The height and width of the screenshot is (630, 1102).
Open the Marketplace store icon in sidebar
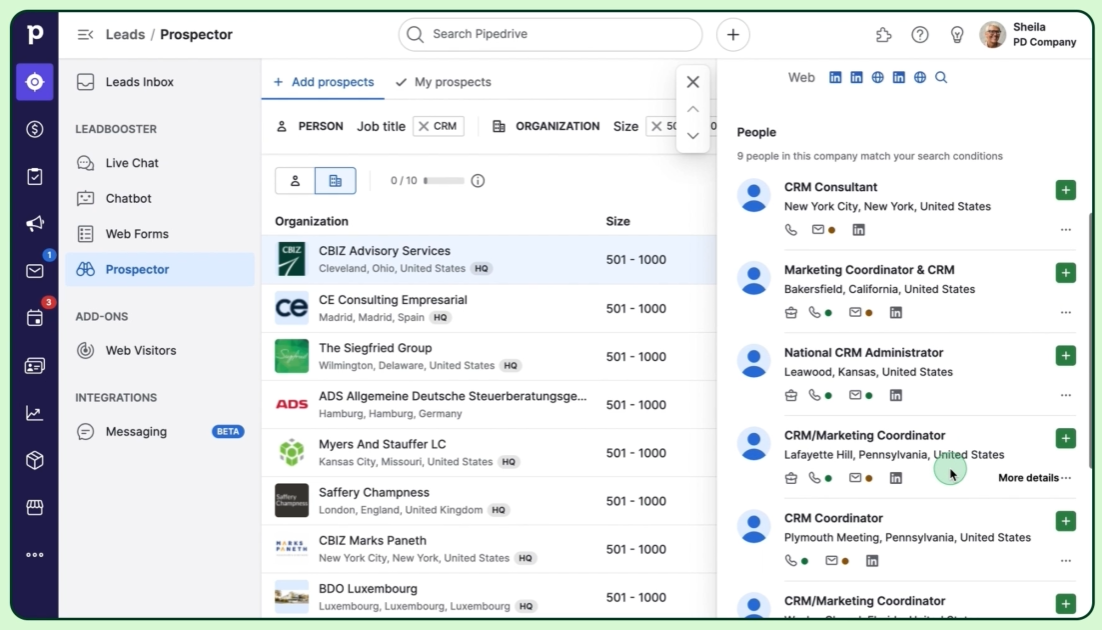tap(34, 507)
